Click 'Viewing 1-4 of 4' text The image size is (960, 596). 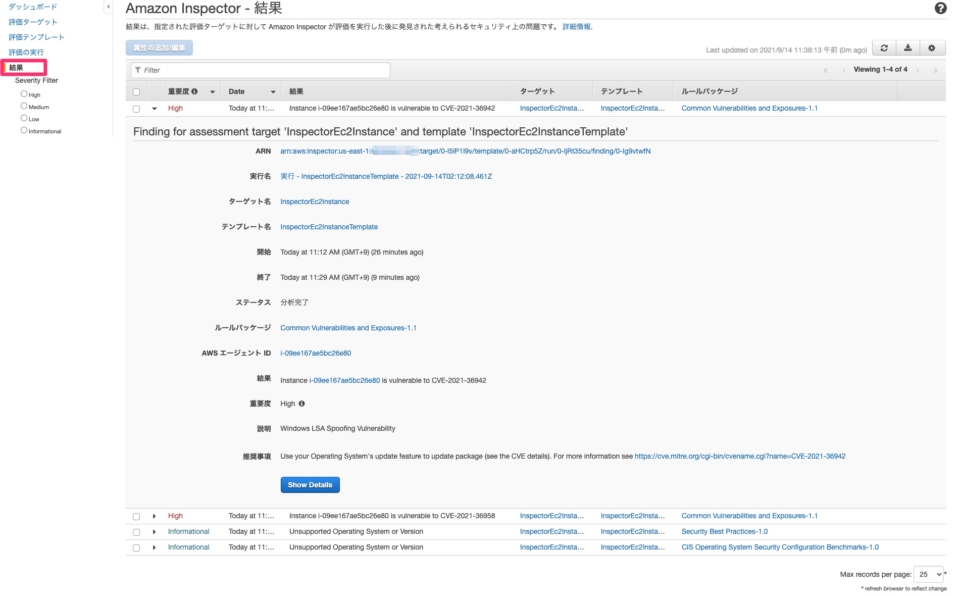point(880,69)
